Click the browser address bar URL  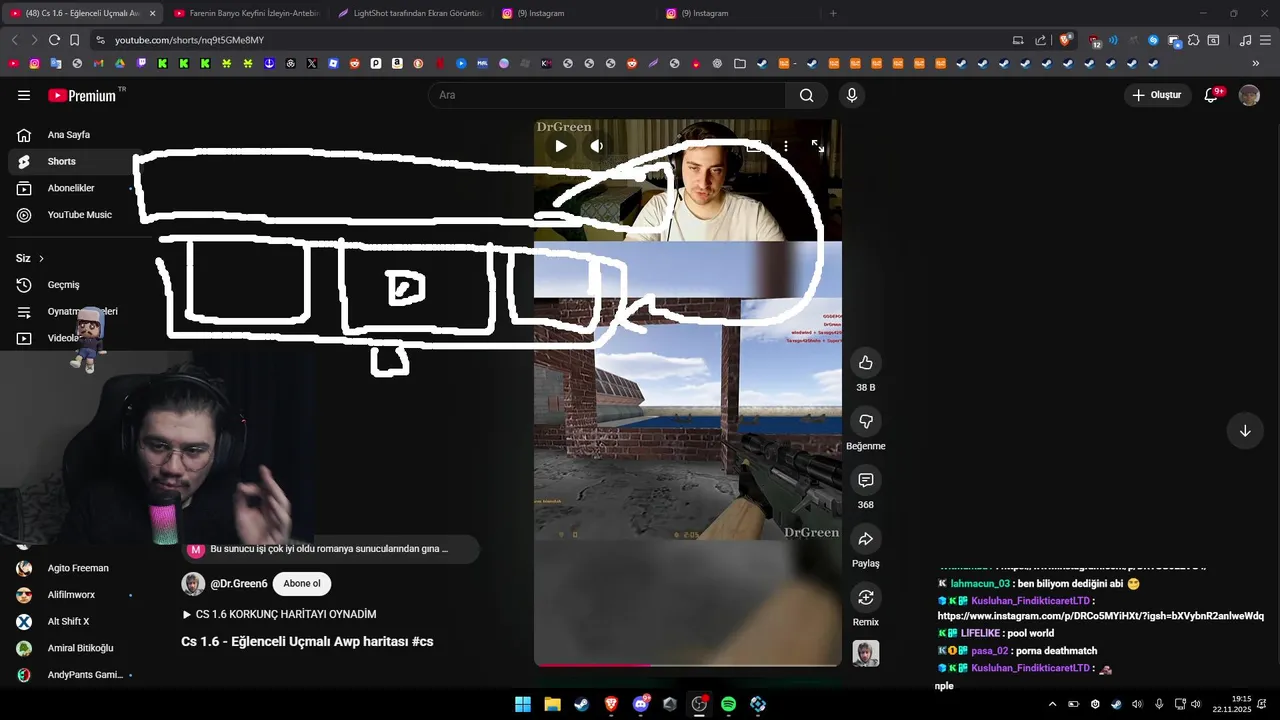click(x=189, y=40)
